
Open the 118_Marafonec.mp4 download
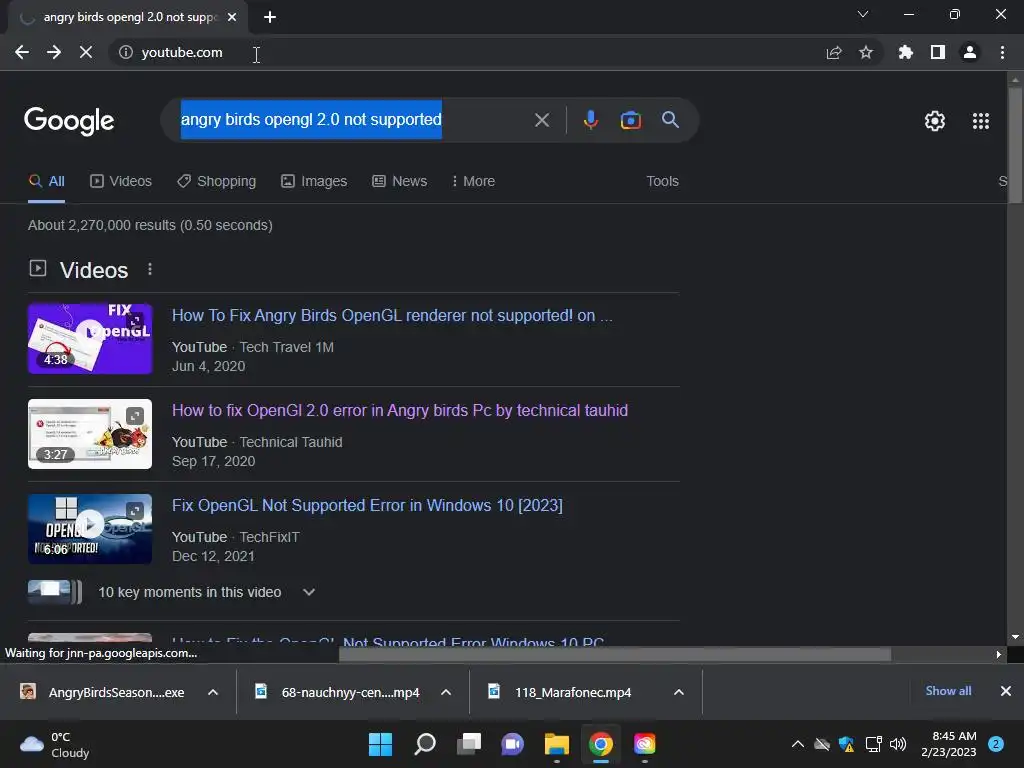(562, 692)
